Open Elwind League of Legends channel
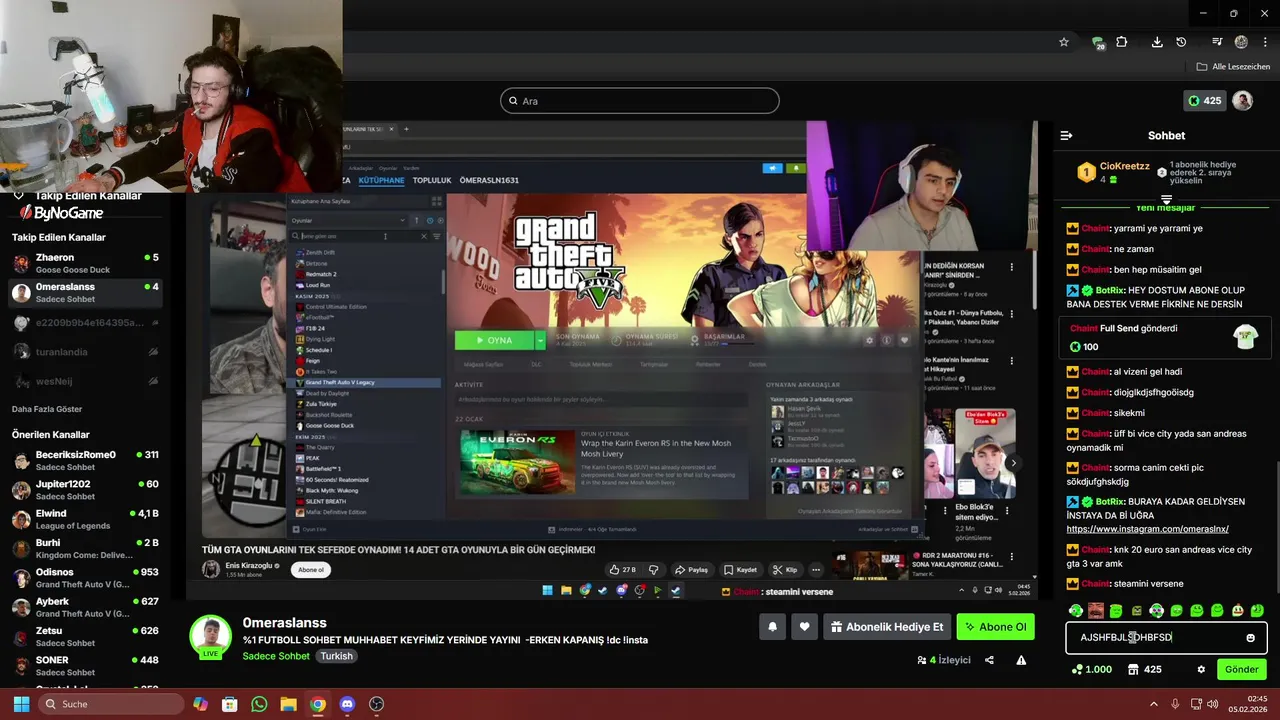The image size is (1280, 720). coord(85,519)
